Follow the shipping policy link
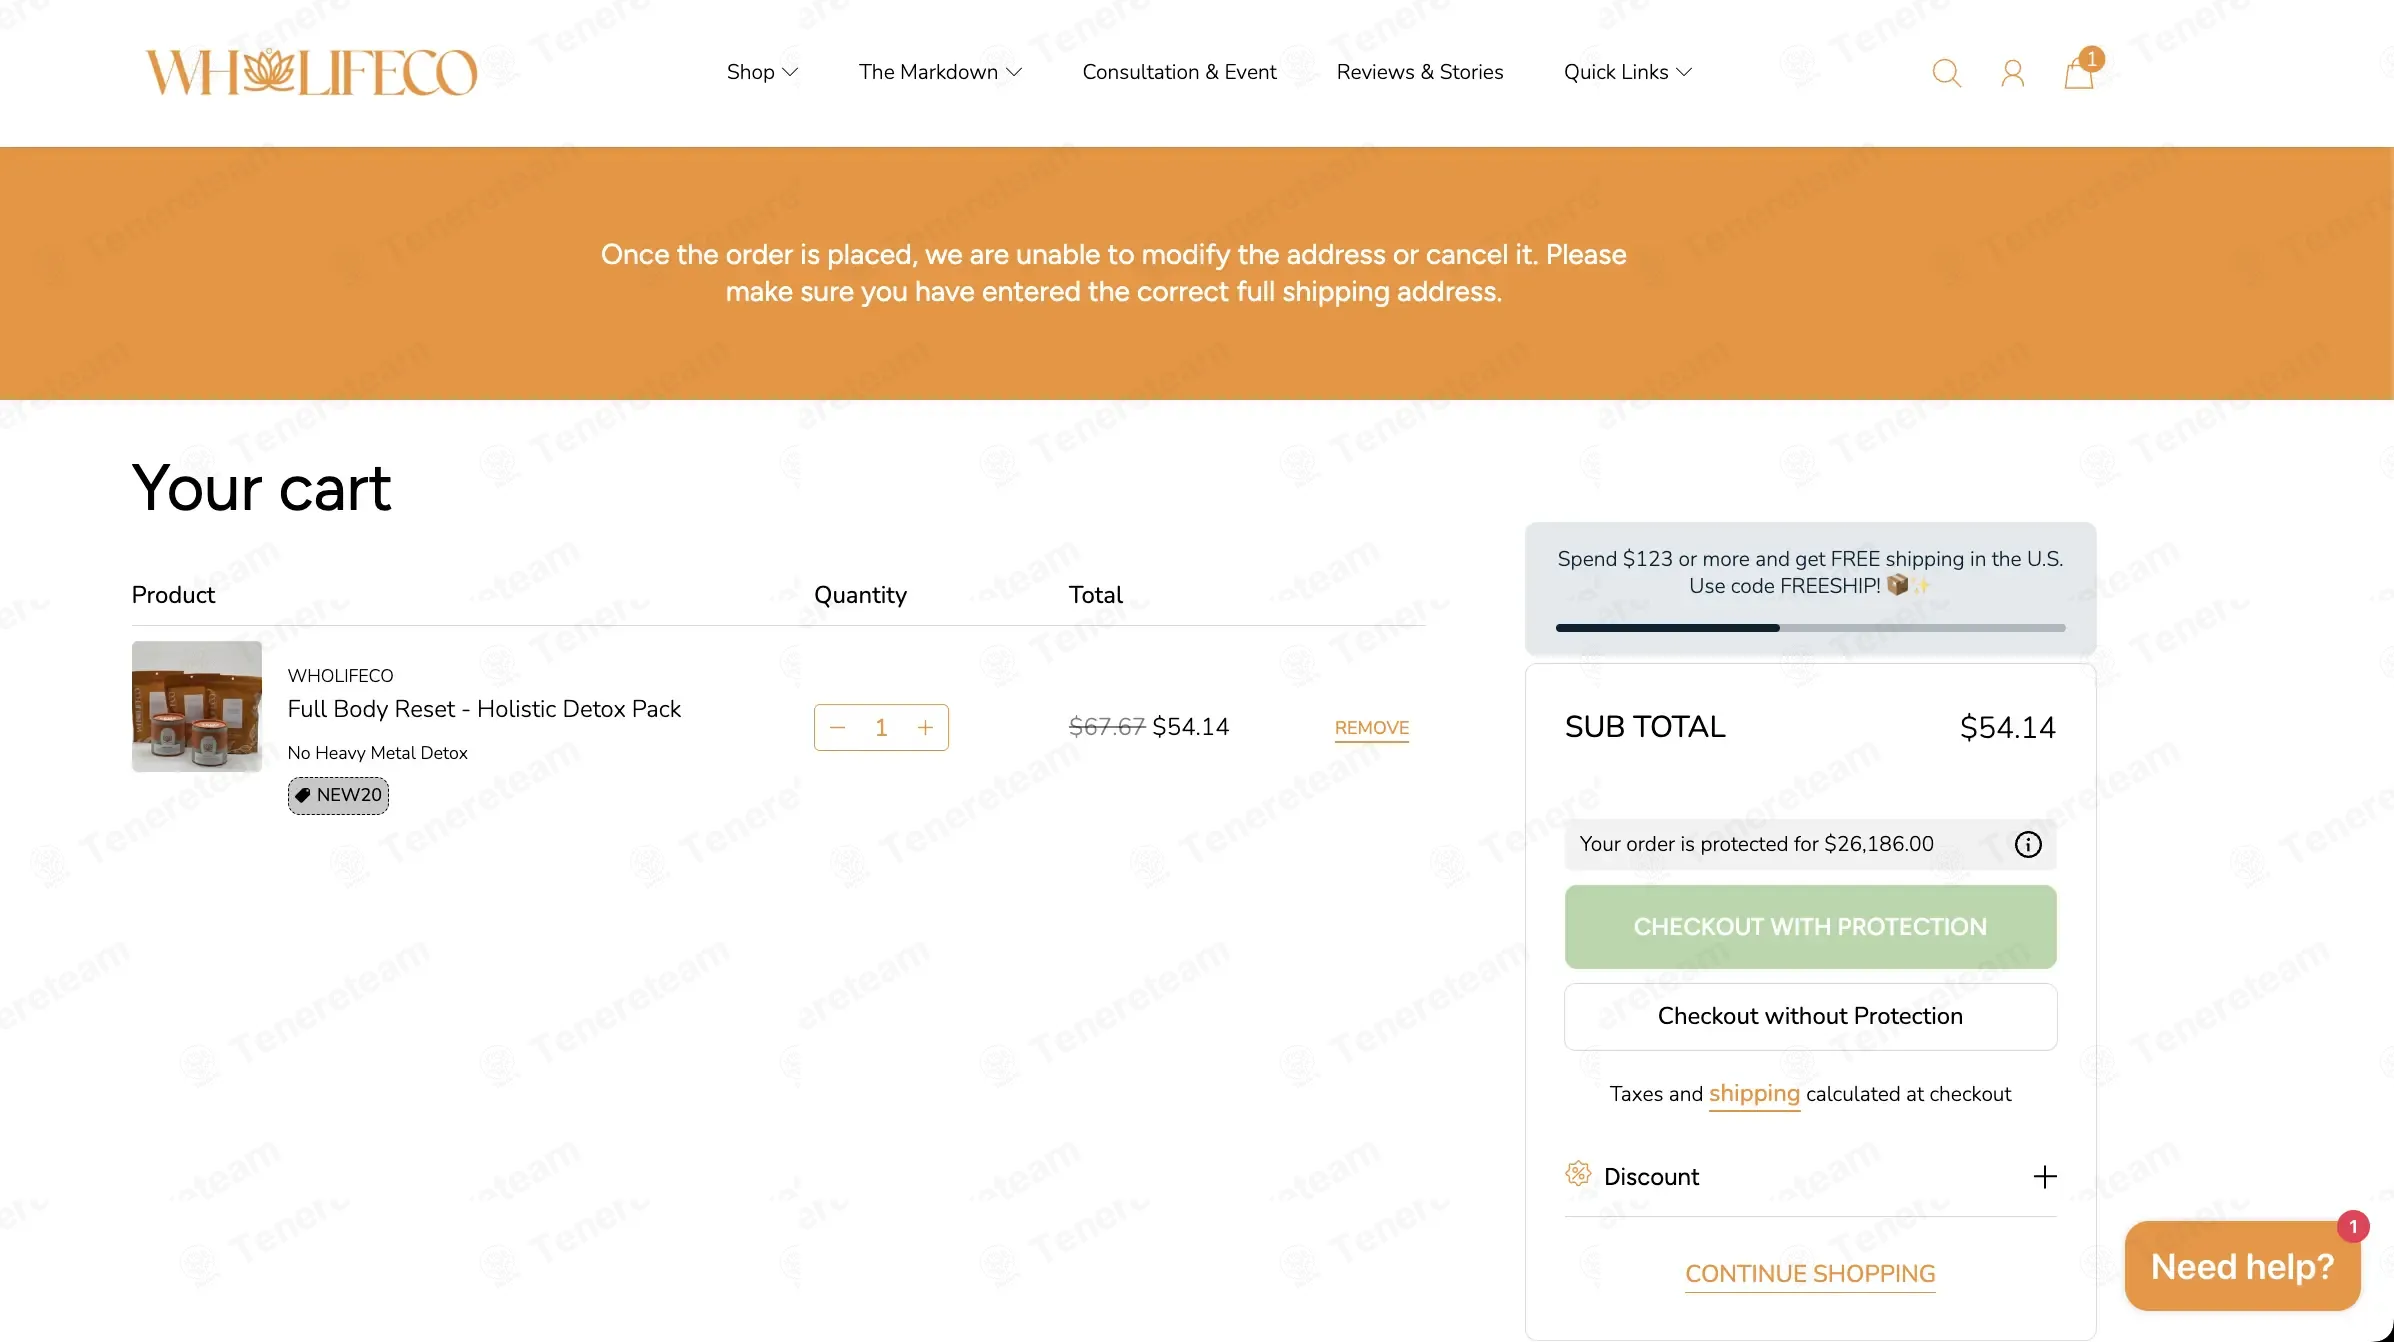 pyautogui.click(x=1754, y=1094)
